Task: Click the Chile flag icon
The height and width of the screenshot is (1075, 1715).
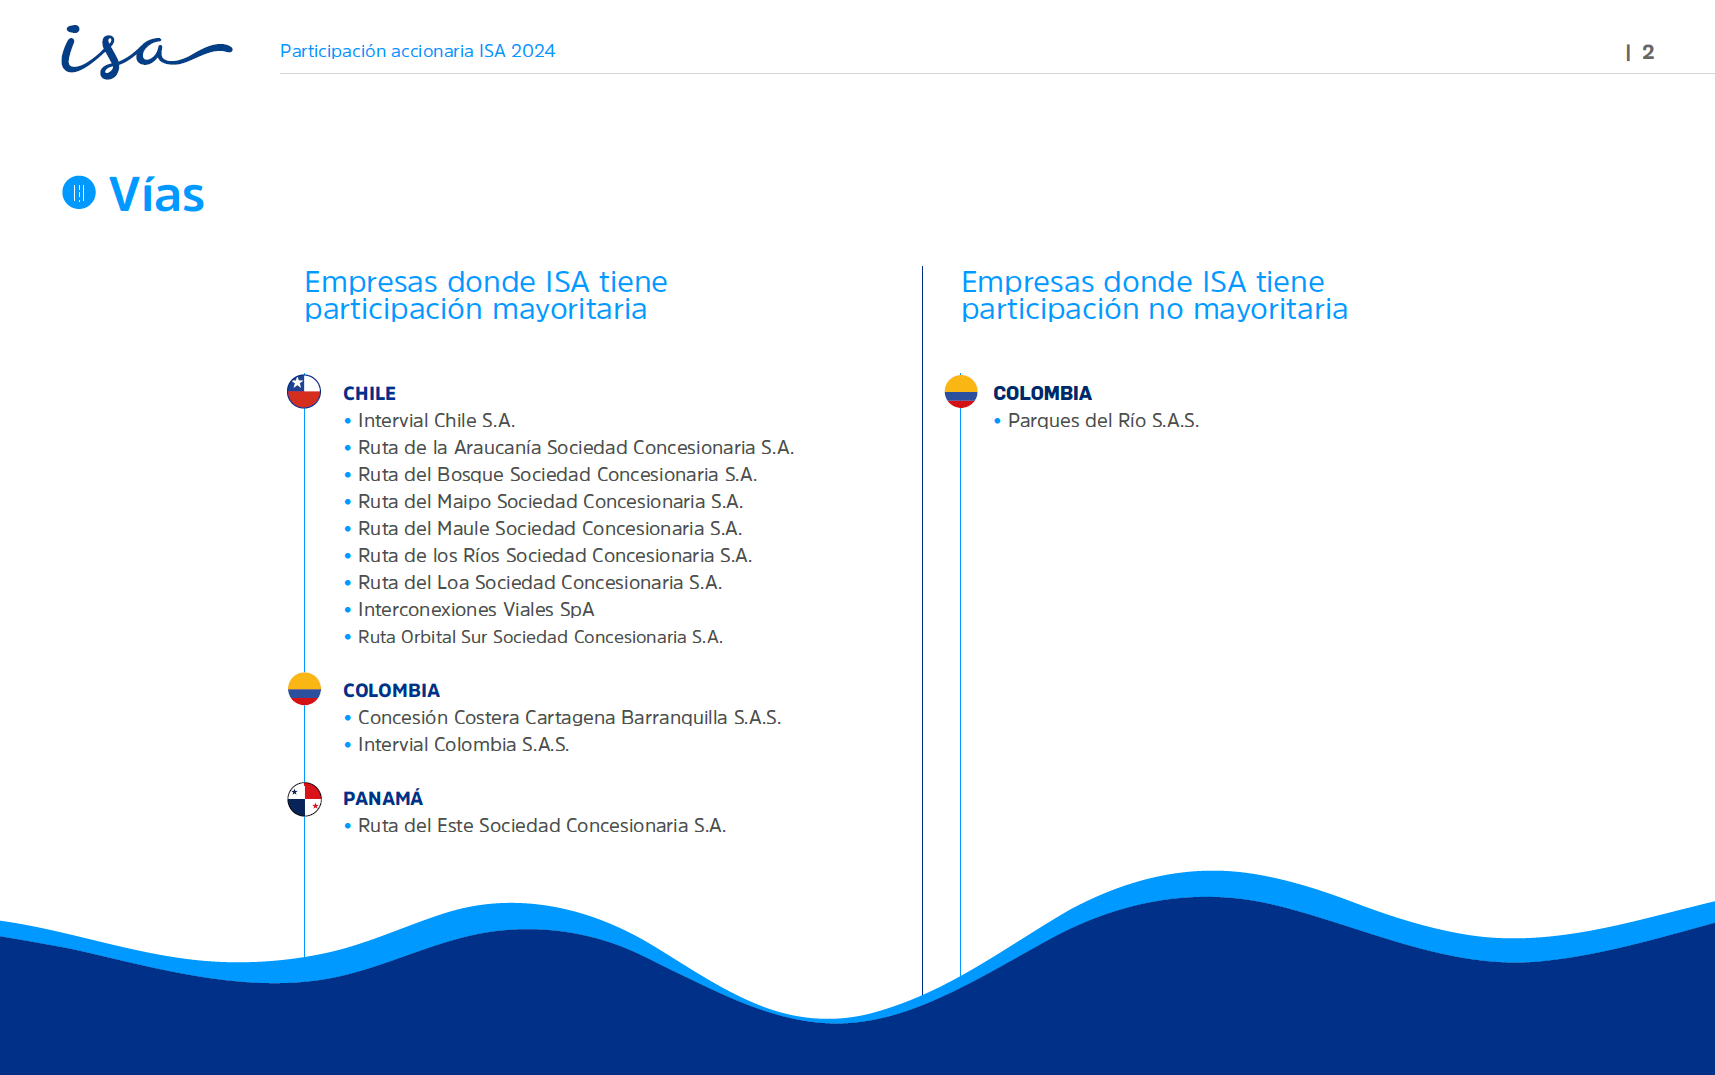Action: (304, 391)
